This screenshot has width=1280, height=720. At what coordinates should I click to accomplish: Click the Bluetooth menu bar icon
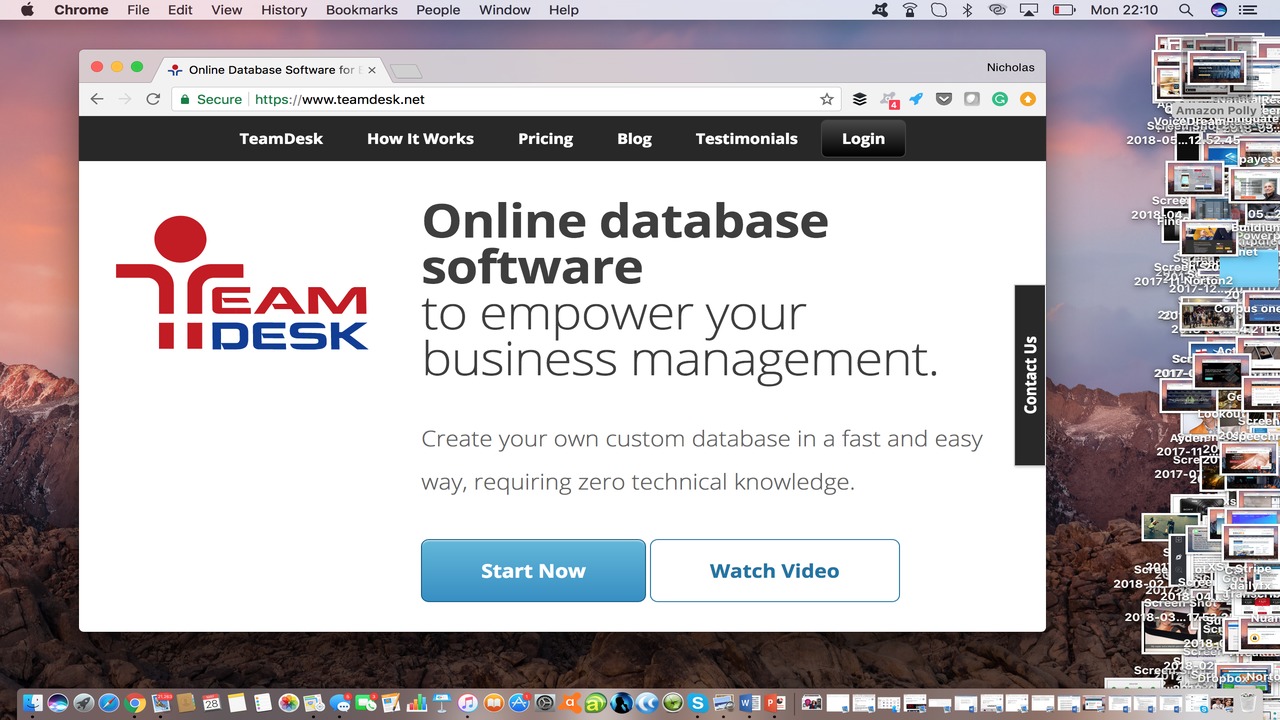click(x=967, y=10)
